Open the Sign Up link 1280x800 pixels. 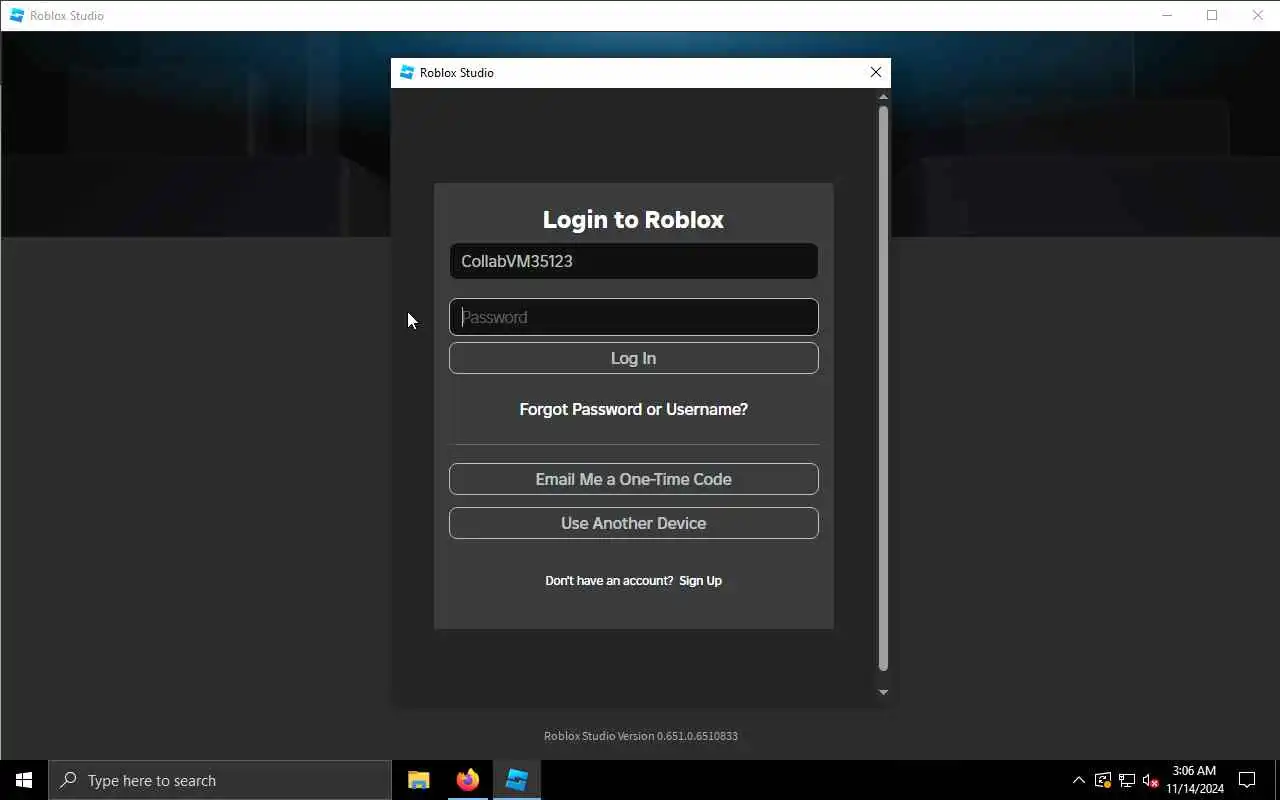[700, 581]
